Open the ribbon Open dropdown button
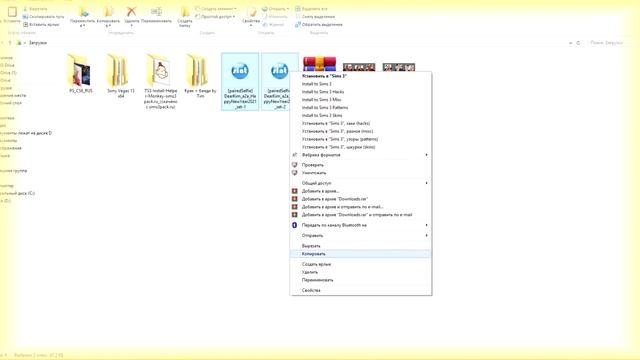Viewport: 640px width, 360px height. (276, 9)
